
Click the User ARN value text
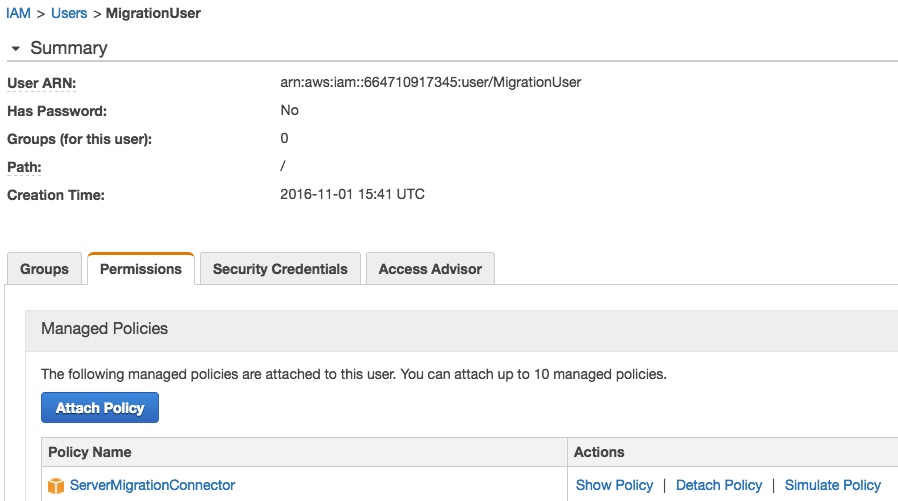coord(431,82)
